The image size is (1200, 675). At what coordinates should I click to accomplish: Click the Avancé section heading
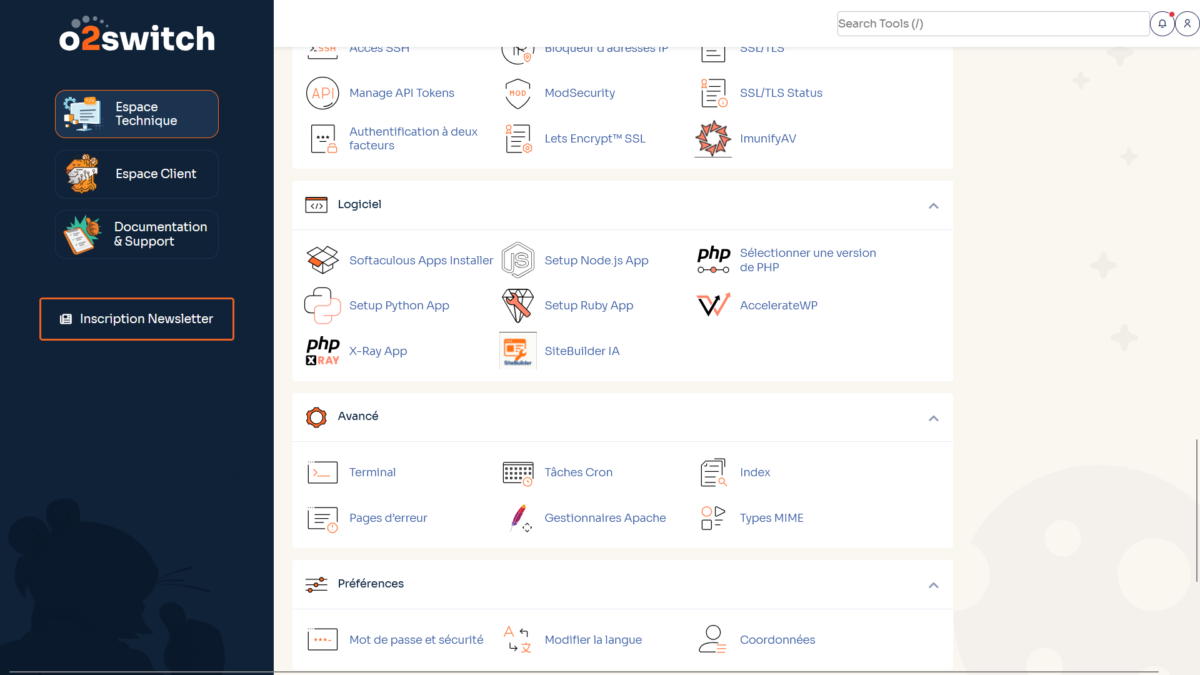358,416
